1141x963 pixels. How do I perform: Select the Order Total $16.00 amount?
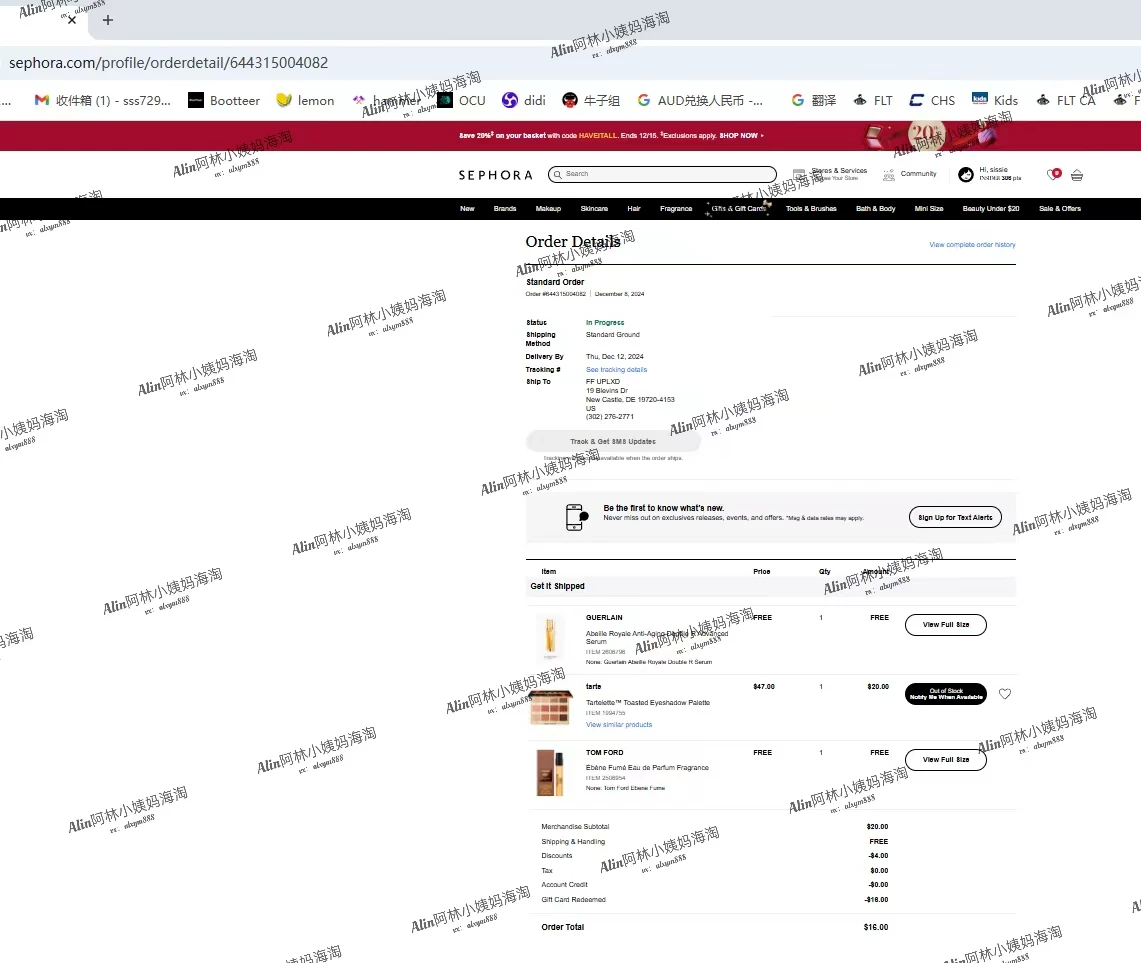pos(875,927)
